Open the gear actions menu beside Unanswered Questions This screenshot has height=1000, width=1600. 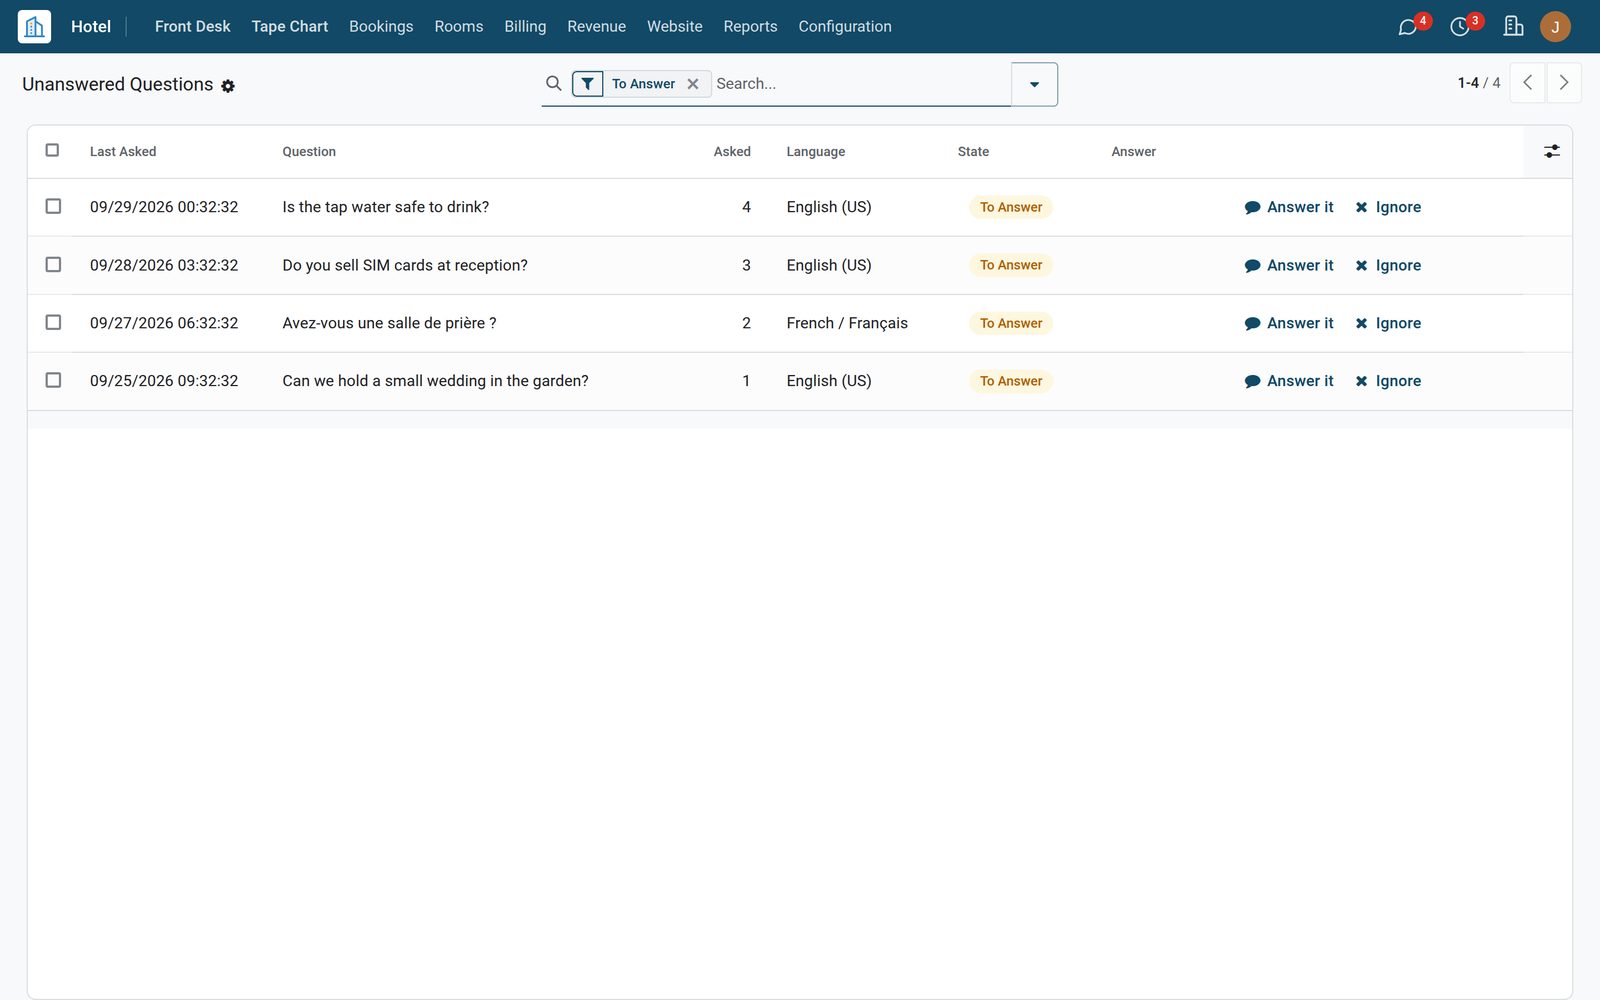[228, 86]
